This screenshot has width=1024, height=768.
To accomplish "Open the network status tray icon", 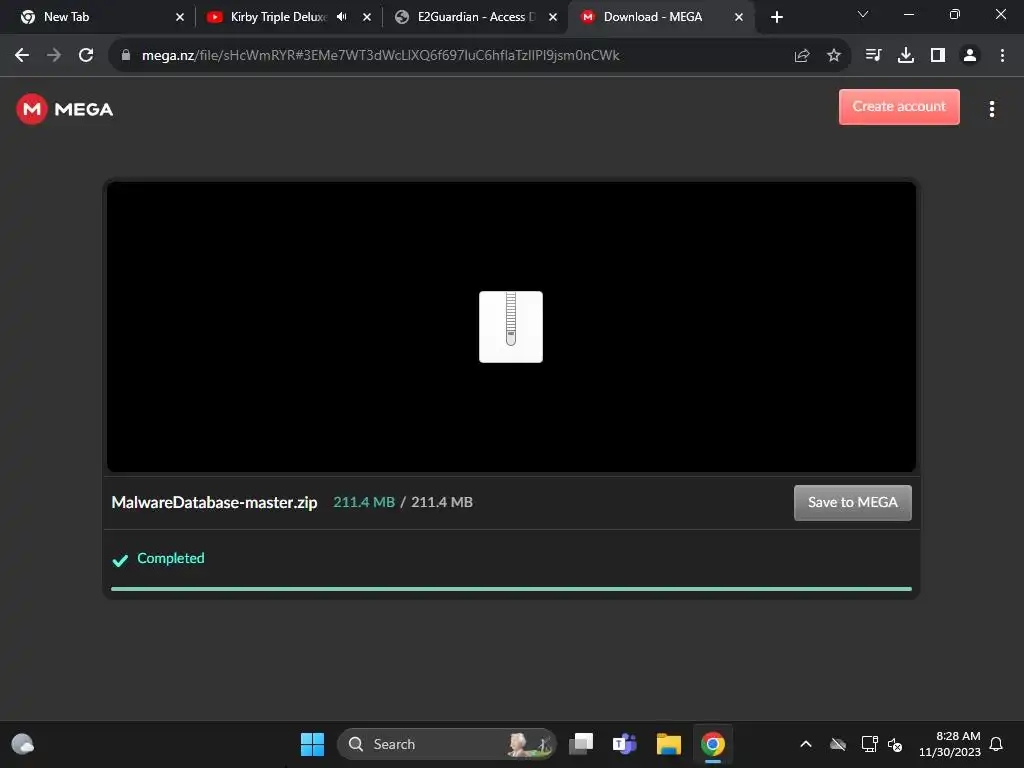I will click(x=869, y=744).
